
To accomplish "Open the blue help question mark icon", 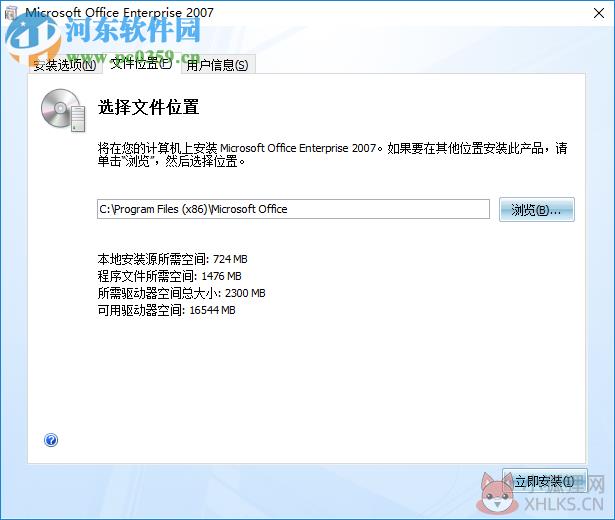I will coord(51,440).
